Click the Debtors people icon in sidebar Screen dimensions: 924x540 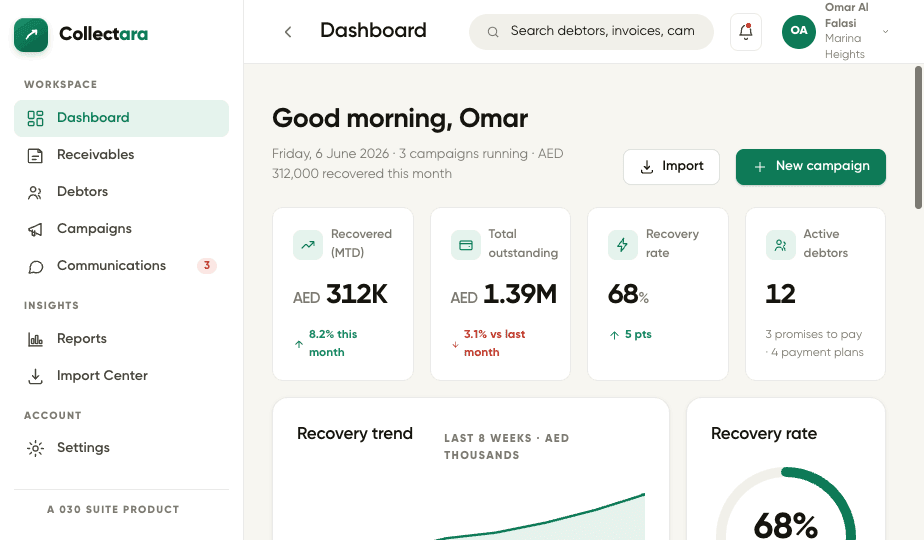pyautogui.click(x=35, y=192)
